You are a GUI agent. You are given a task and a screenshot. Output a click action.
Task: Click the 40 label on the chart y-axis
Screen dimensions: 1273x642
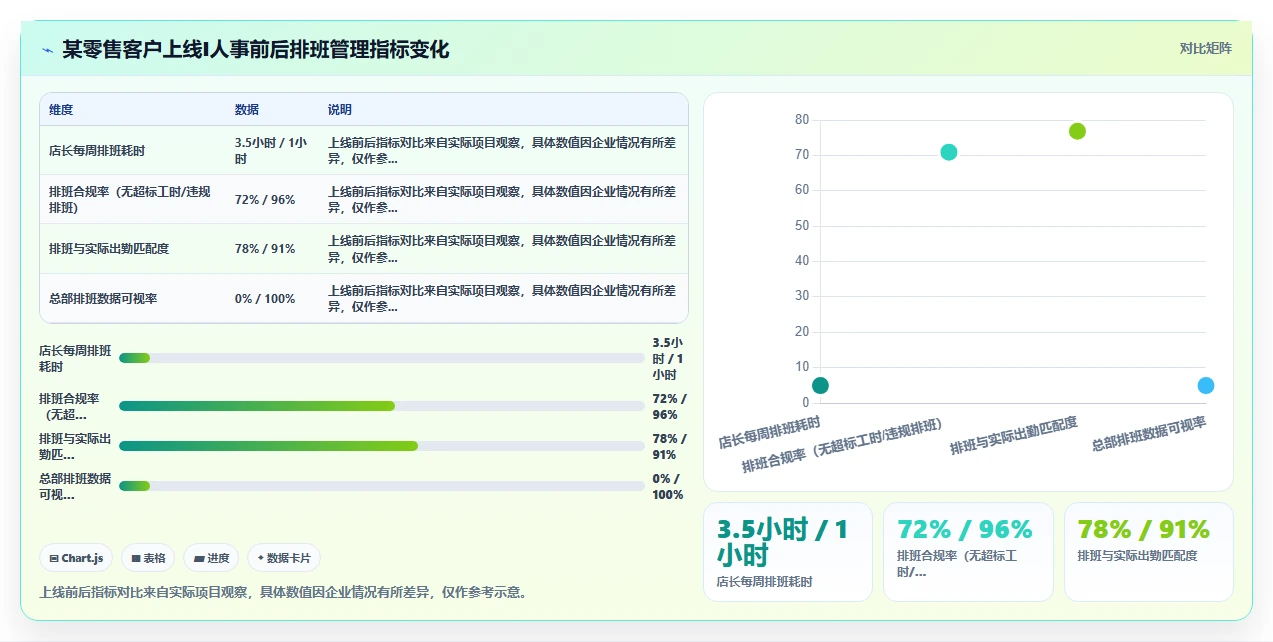point(802,261)
